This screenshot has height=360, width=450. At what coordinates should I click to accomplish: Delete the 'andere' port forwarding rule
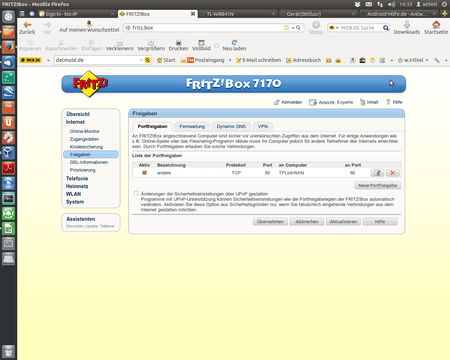point(393,173)
